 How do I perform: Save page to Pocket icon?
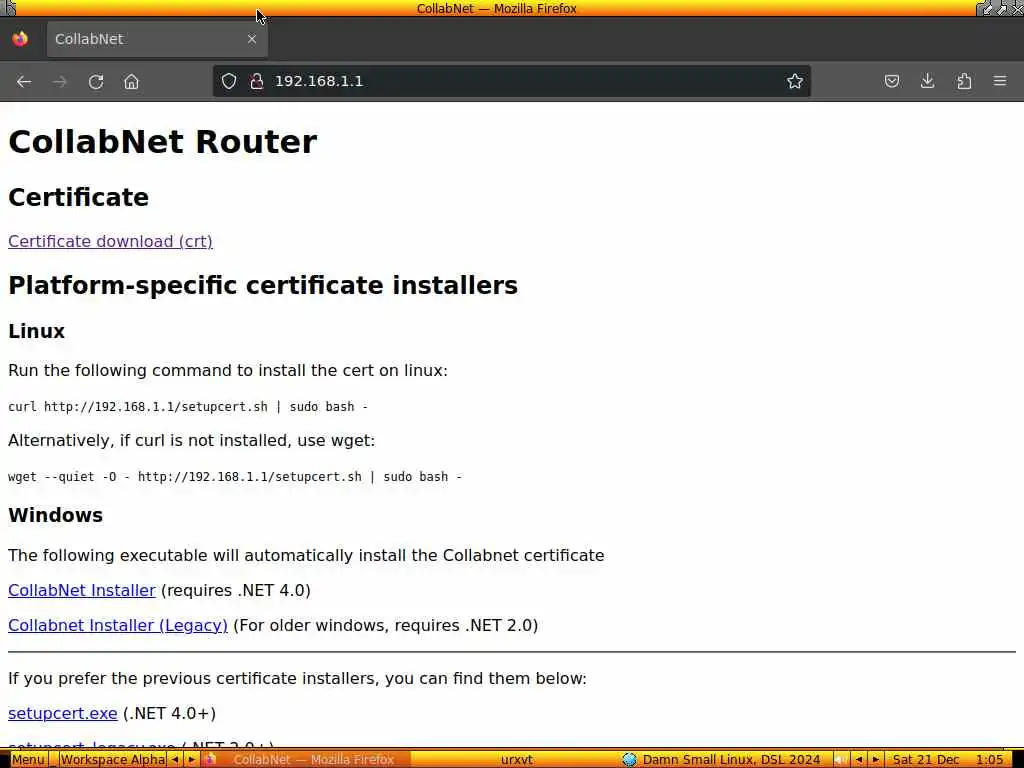coord(891,81)
